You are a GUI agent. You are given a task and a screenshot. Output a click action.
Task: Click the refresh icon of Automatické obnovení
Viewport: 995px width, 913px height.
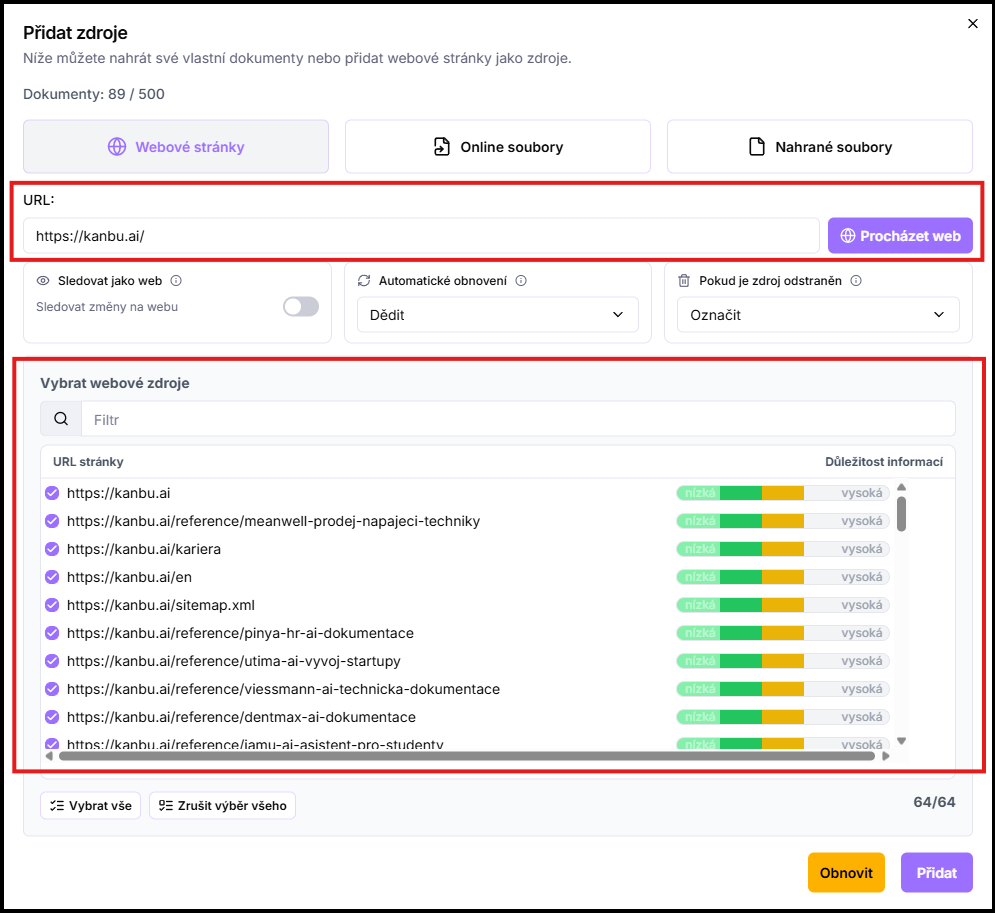pyautogui.click(x=364, y=280)
